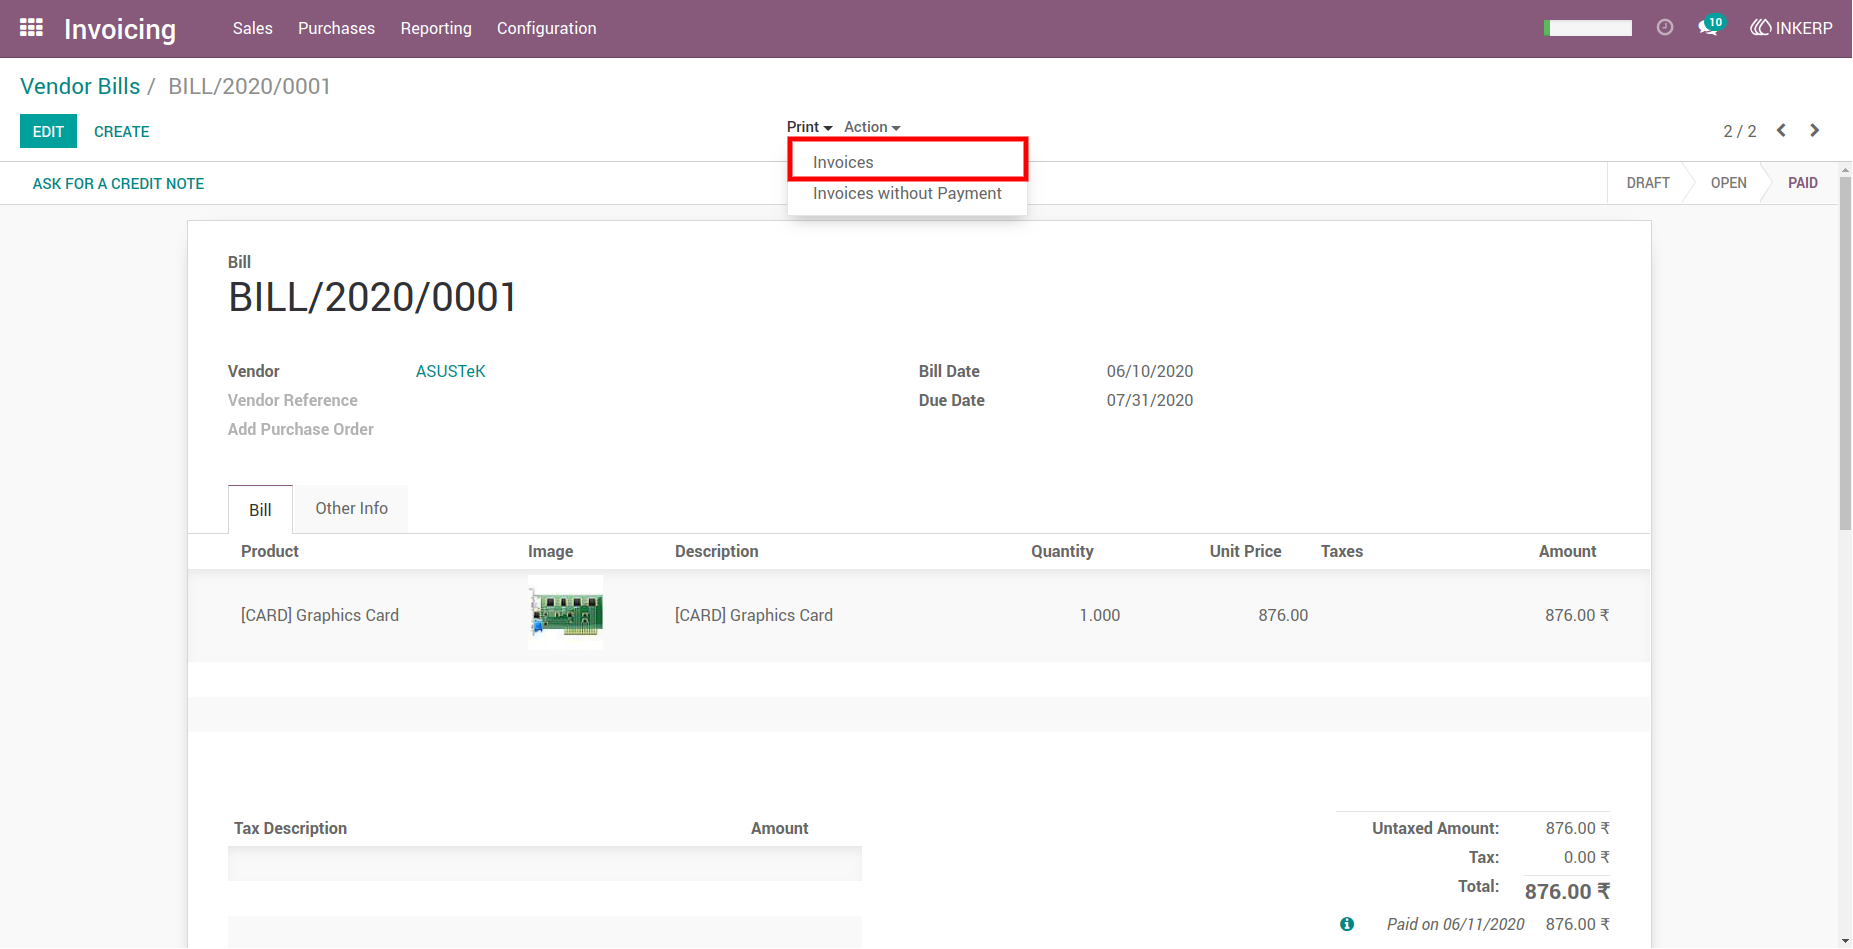This screenshot has height=949, width=1853.
Task: Expand the Action dropdown
Action: click(872, 127)
